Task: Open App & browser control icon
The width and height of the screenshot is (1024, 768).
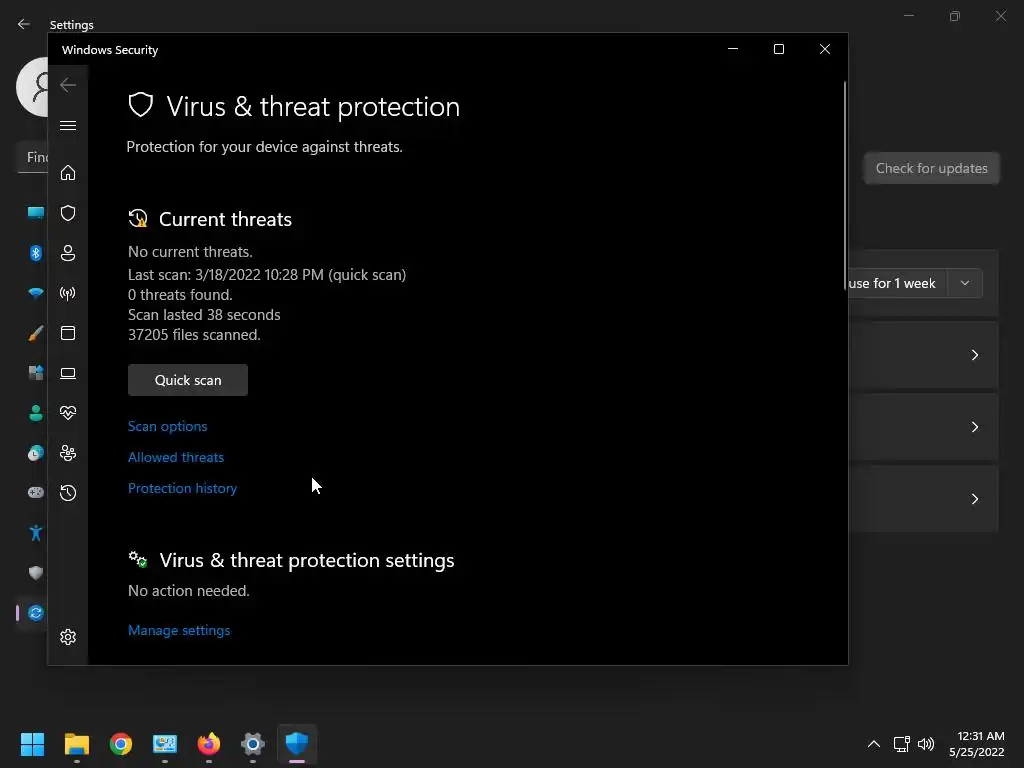Action: (x=68, y=333)
